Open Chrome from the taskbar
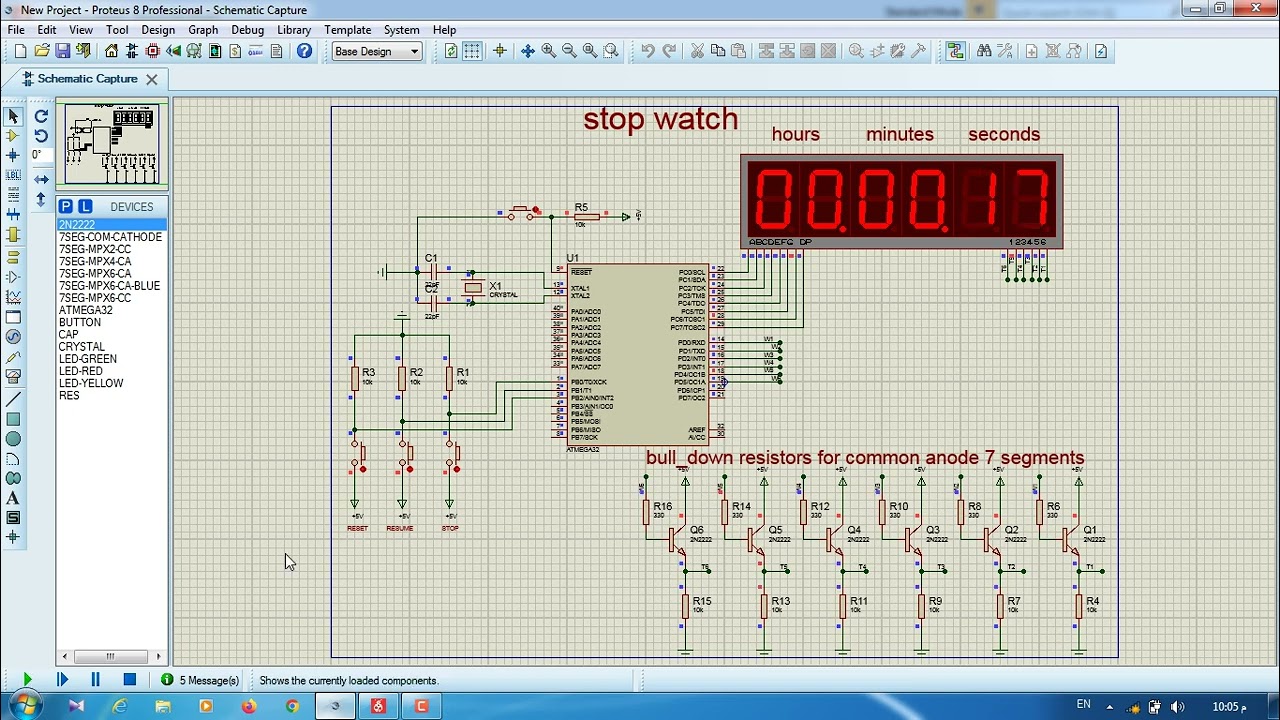 click(x=292, y=706)
